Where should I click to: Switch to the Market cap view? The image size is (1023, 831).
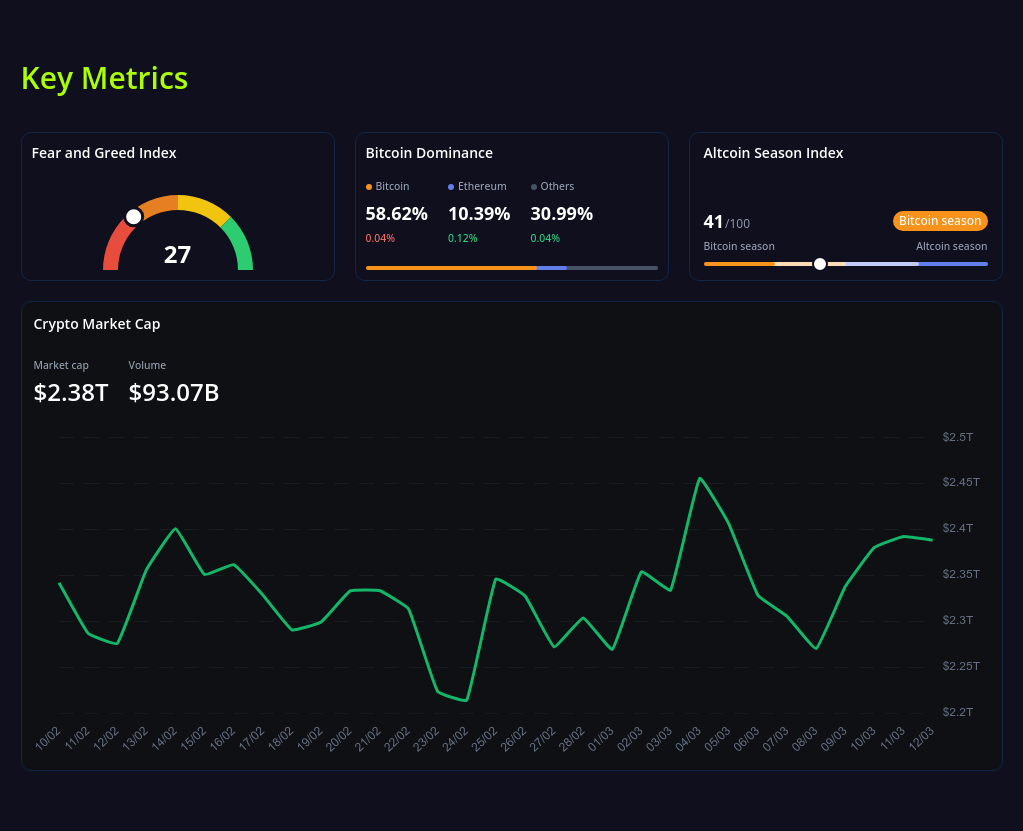point(60,365)
